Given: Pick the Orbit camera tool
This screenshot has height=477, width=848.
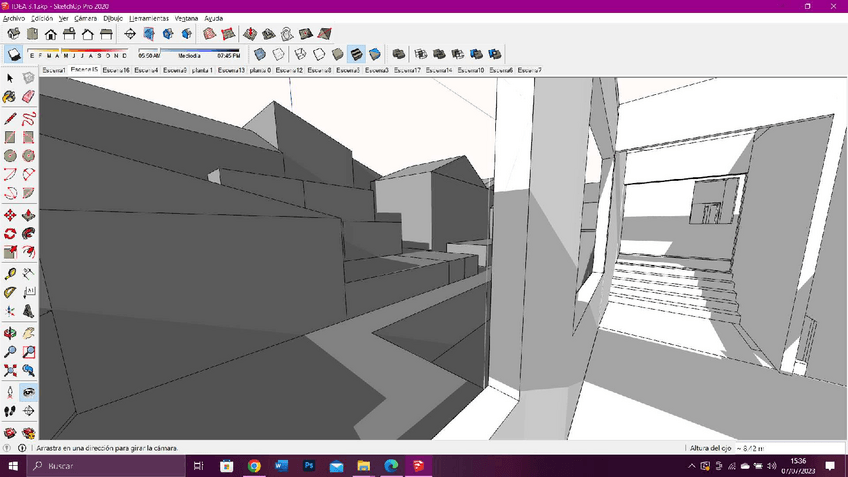Looking at the screenshot, I should [x=10, y=333].
